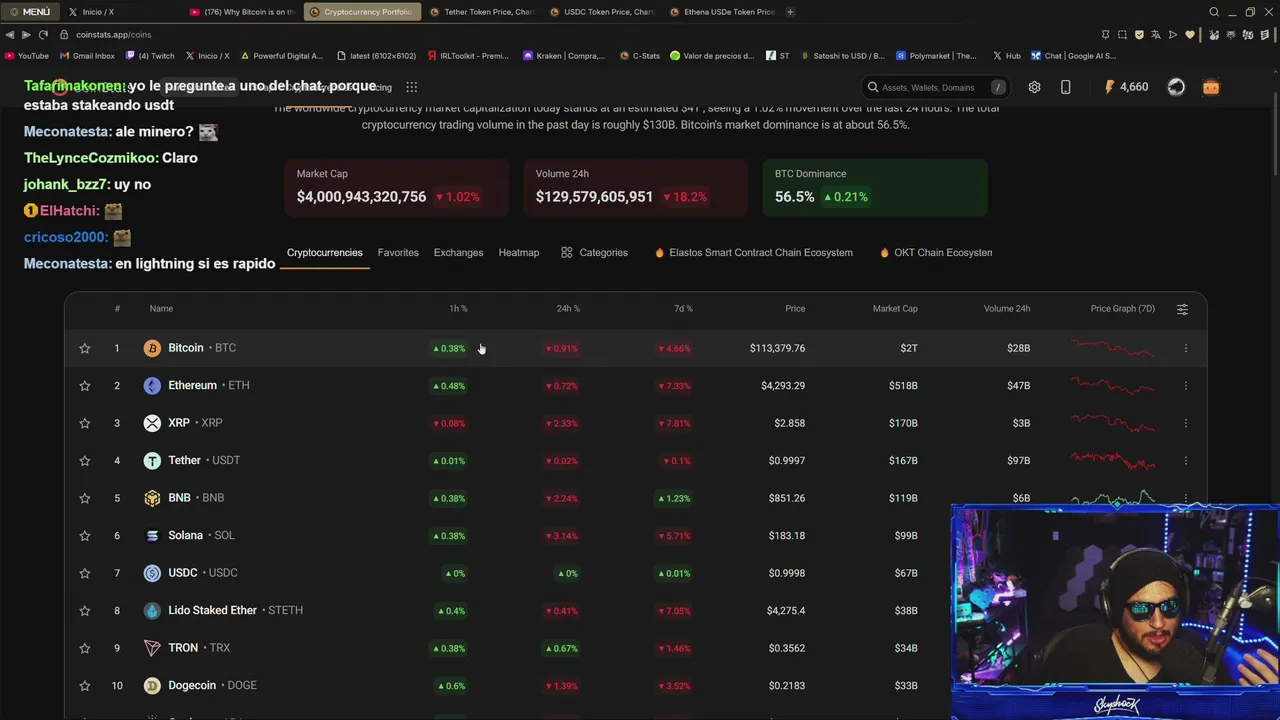Click the browser forward arrow

pos(26,34)
